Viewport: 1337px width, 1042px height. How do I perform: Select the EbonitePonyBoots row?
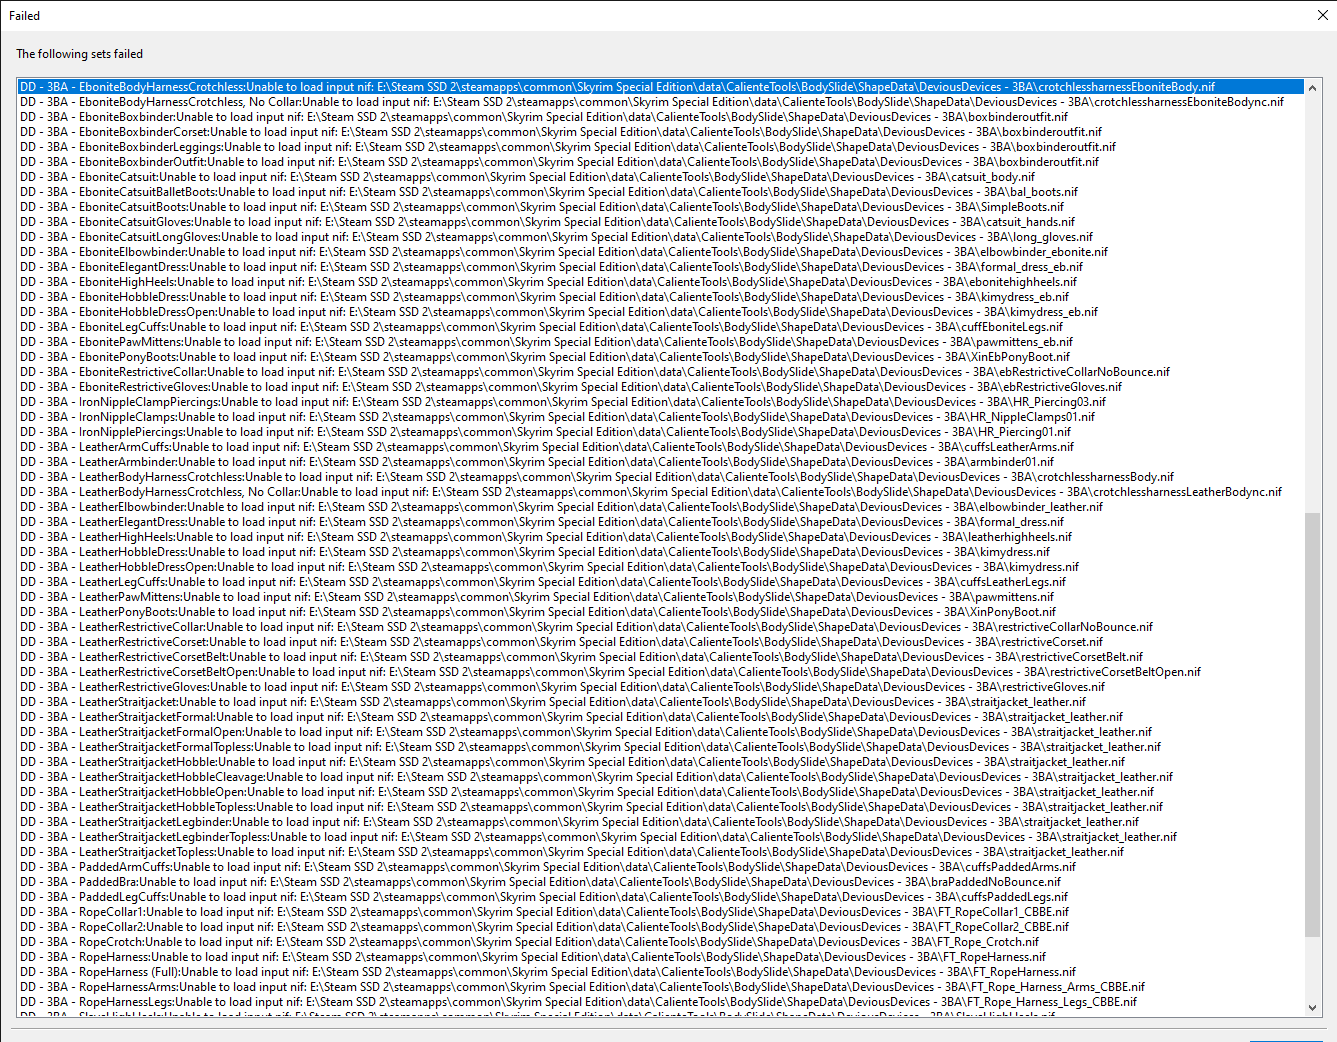(661, 357)
